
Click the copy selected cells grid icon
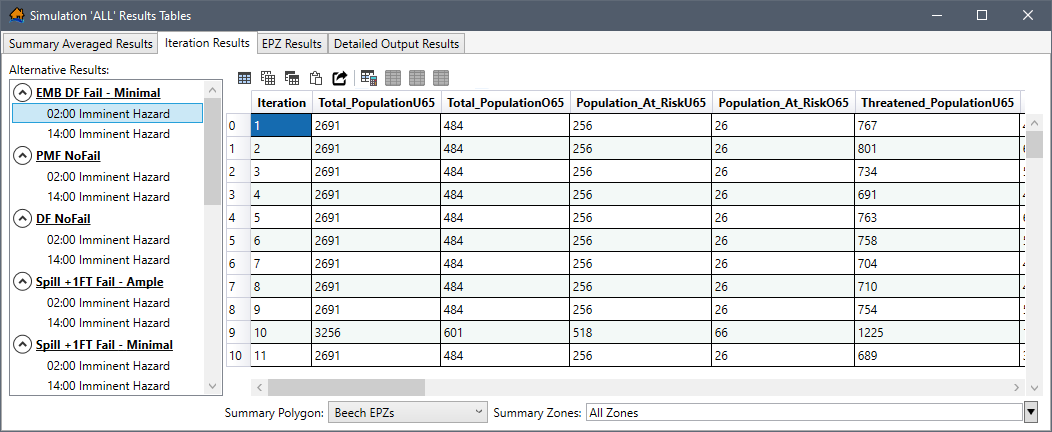(268, 78)
